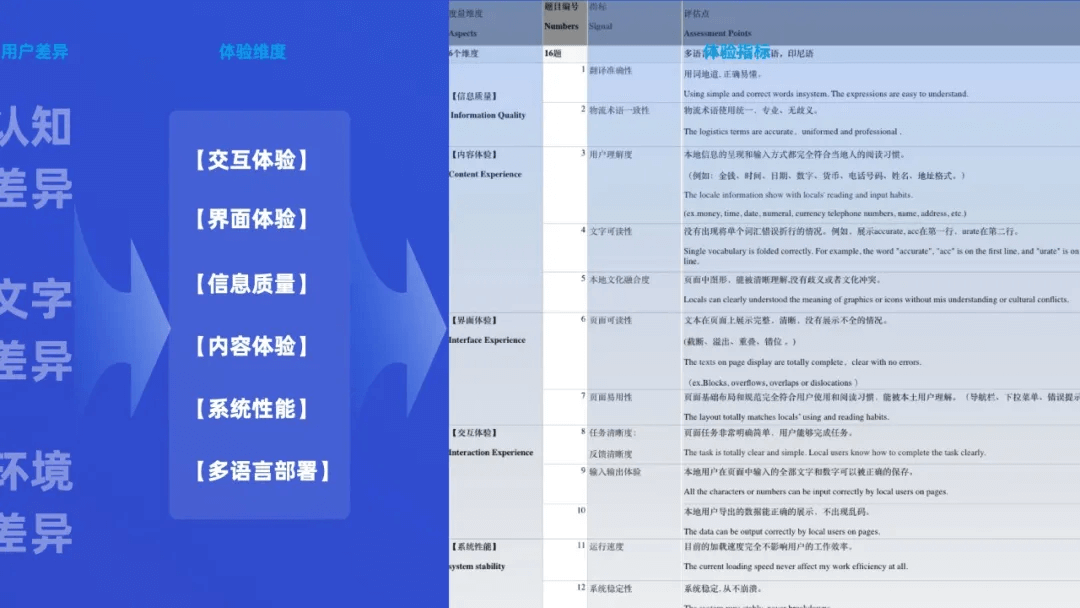Click the Assessment Points column header
1080x608 pixels.
717,33
